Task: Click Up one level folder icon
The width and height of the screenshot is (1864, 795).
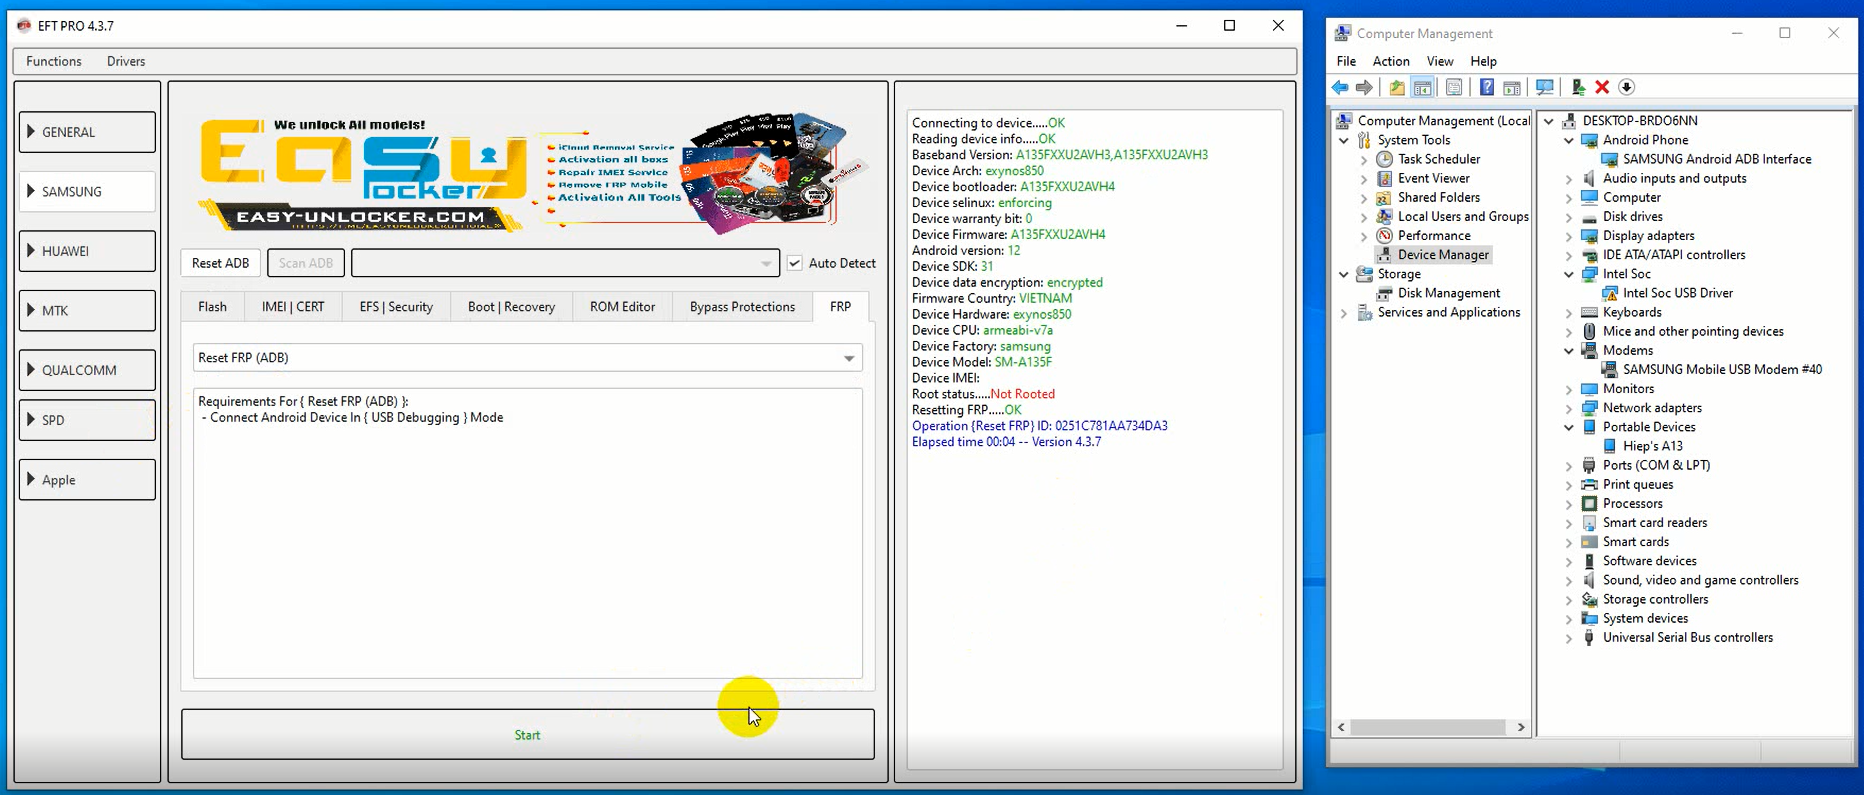Action: coord(1397,88)
